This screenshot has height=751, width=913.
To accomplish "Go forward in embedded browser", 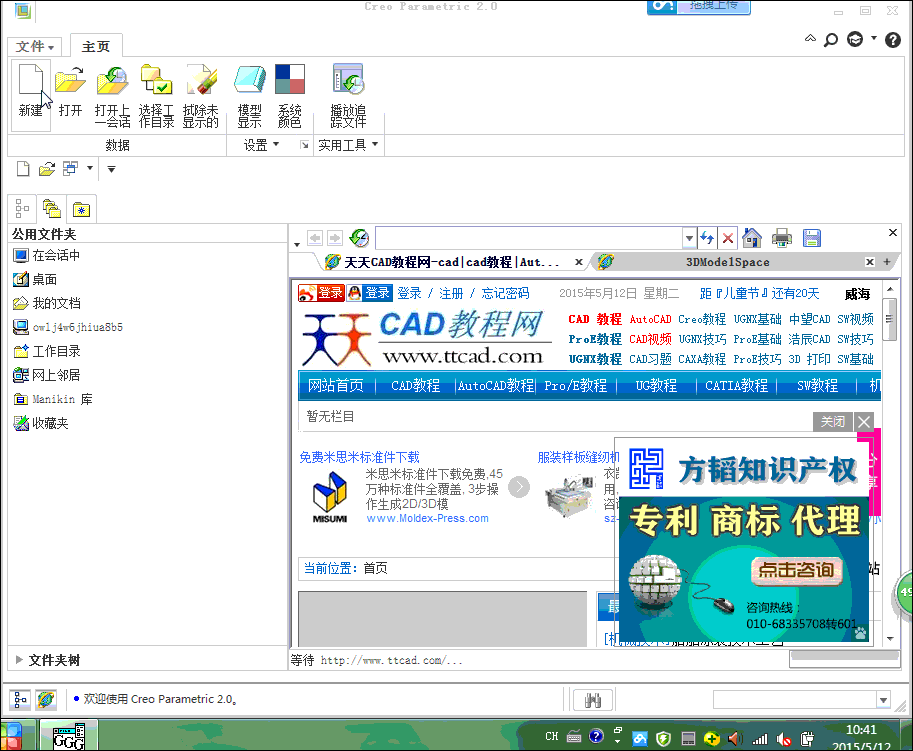I will tap(335, 238).
